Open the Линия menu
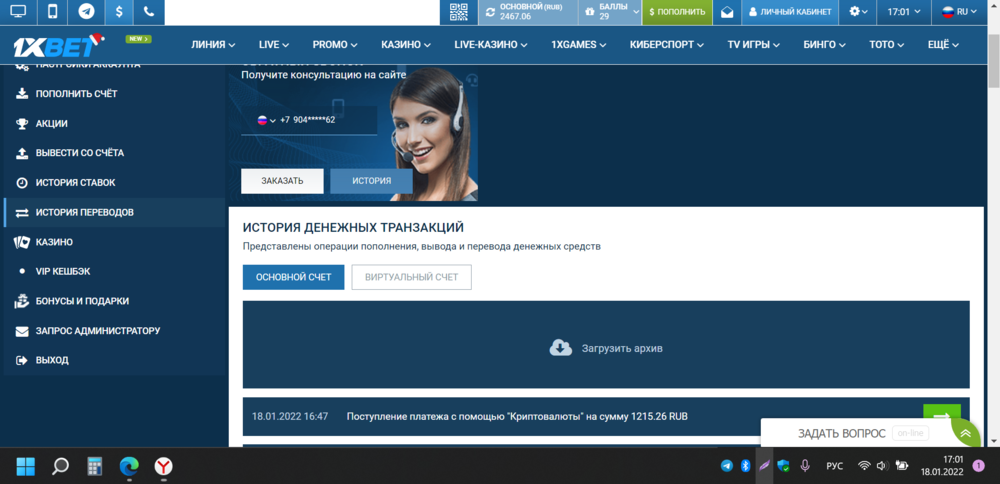1000x484 pixels. click(213, 45)
